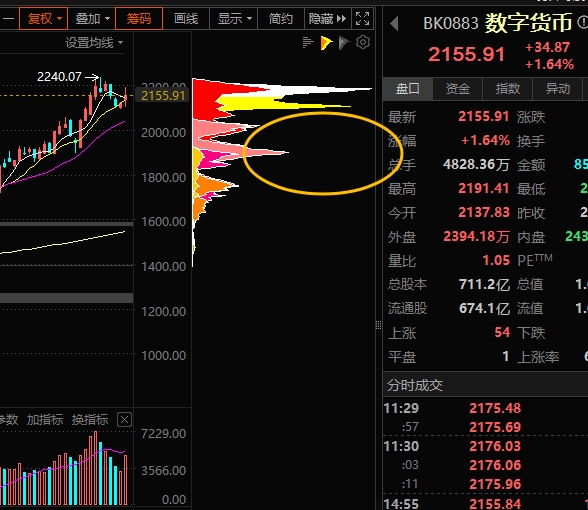Switch to the 盘口 tab
Screen dimensions: 588x510
click(408, 89)
